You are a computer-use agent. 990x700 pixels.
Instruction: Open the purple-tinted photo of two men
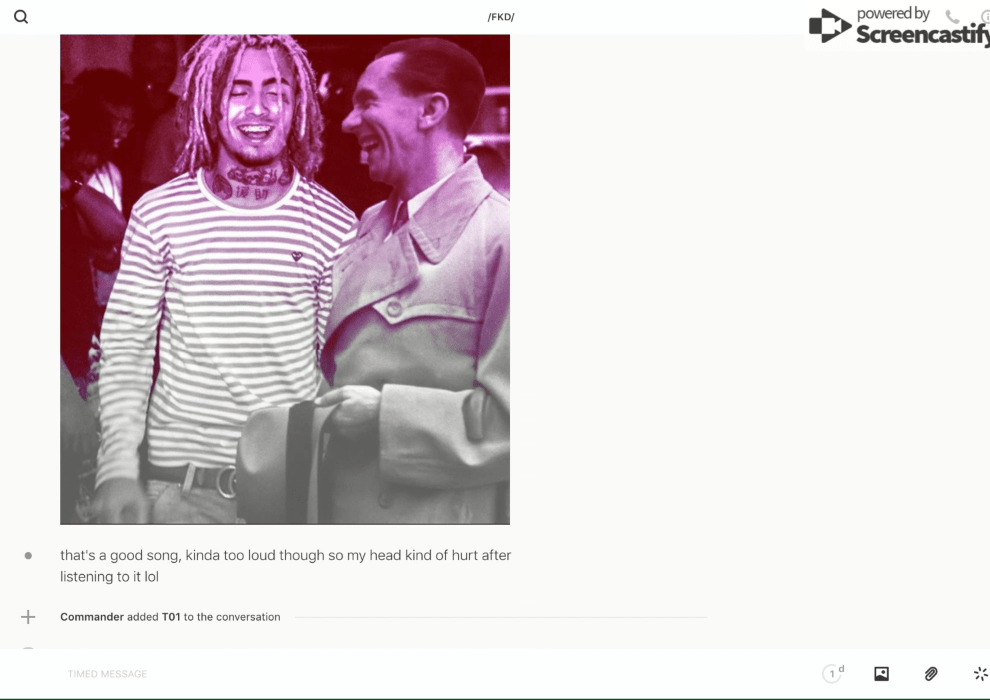(x=285, y=280)
